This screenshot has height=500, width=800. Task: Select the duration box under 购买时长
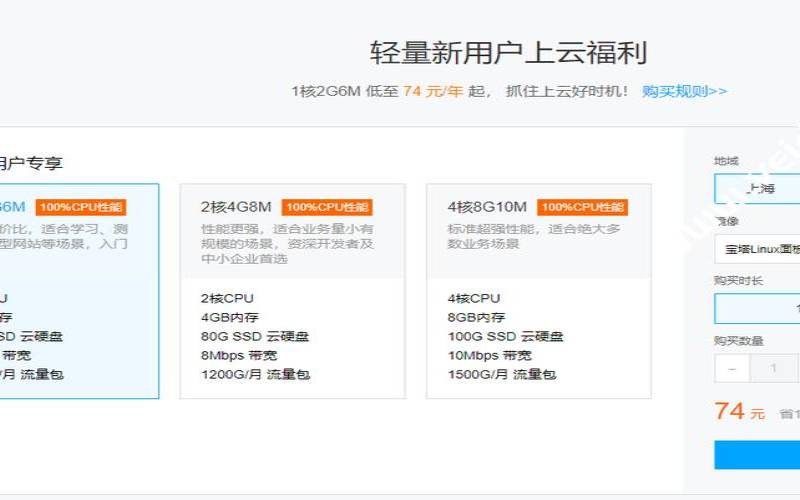(757, 309)
